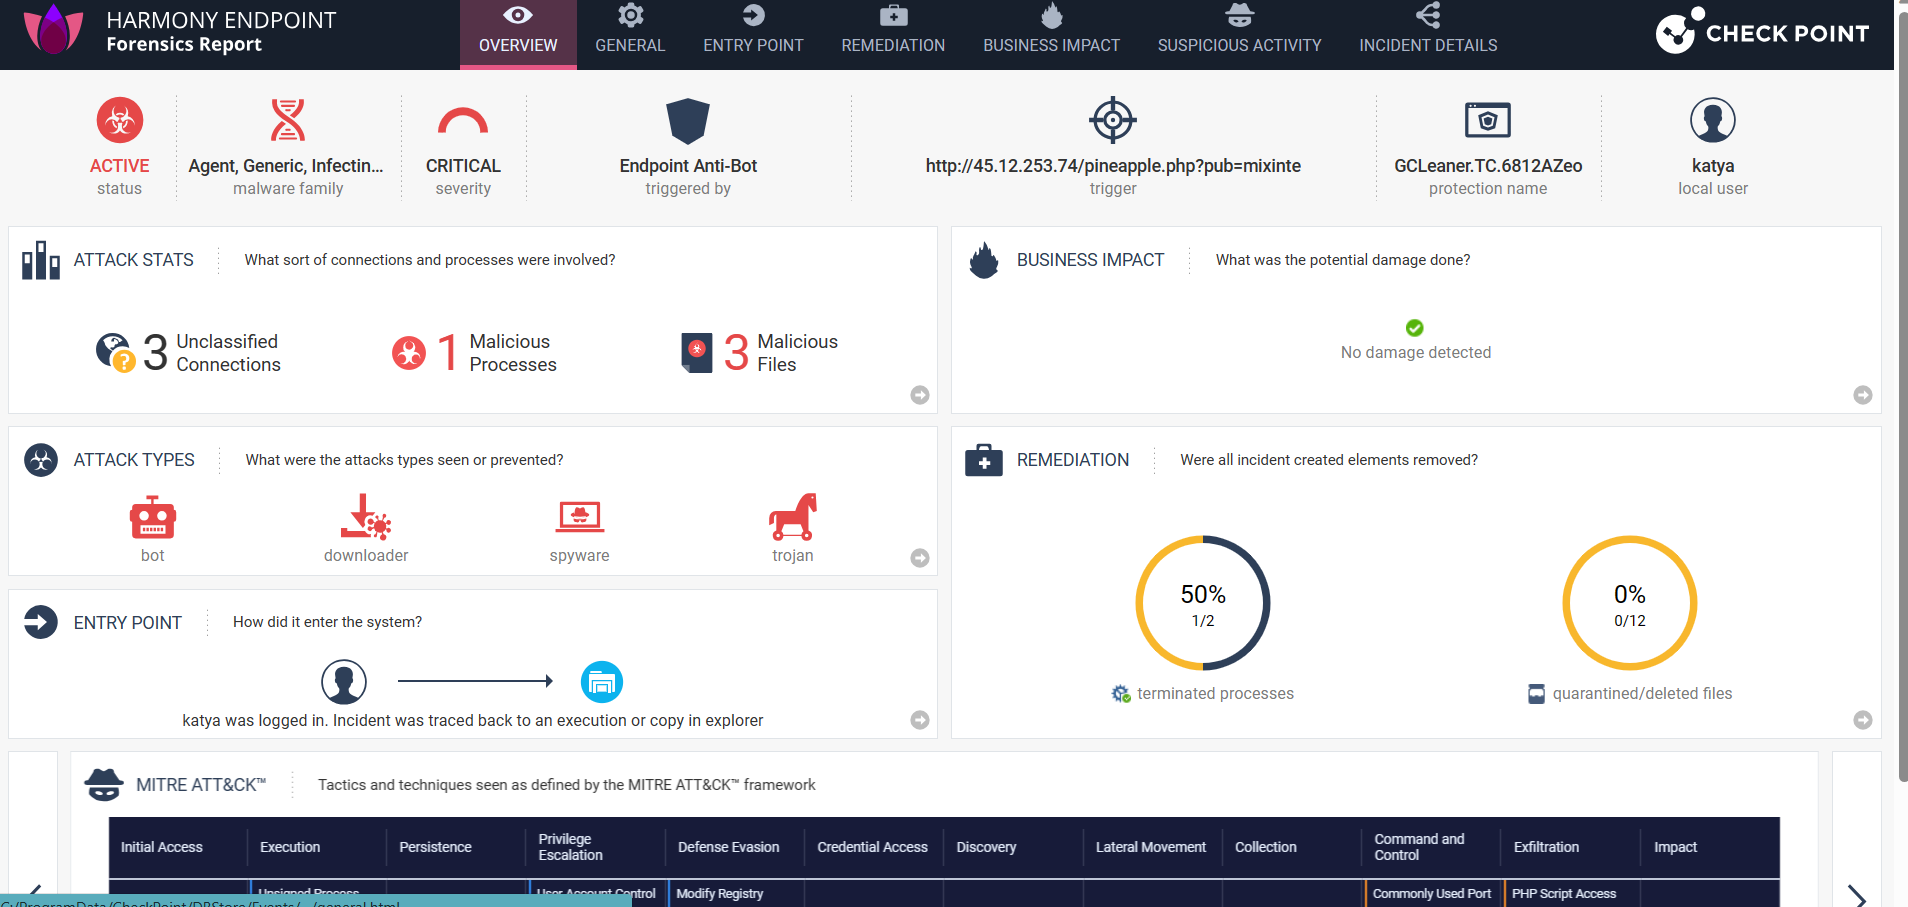Expand the Attack Stats panel details arrow

click(x=920, y=395)
